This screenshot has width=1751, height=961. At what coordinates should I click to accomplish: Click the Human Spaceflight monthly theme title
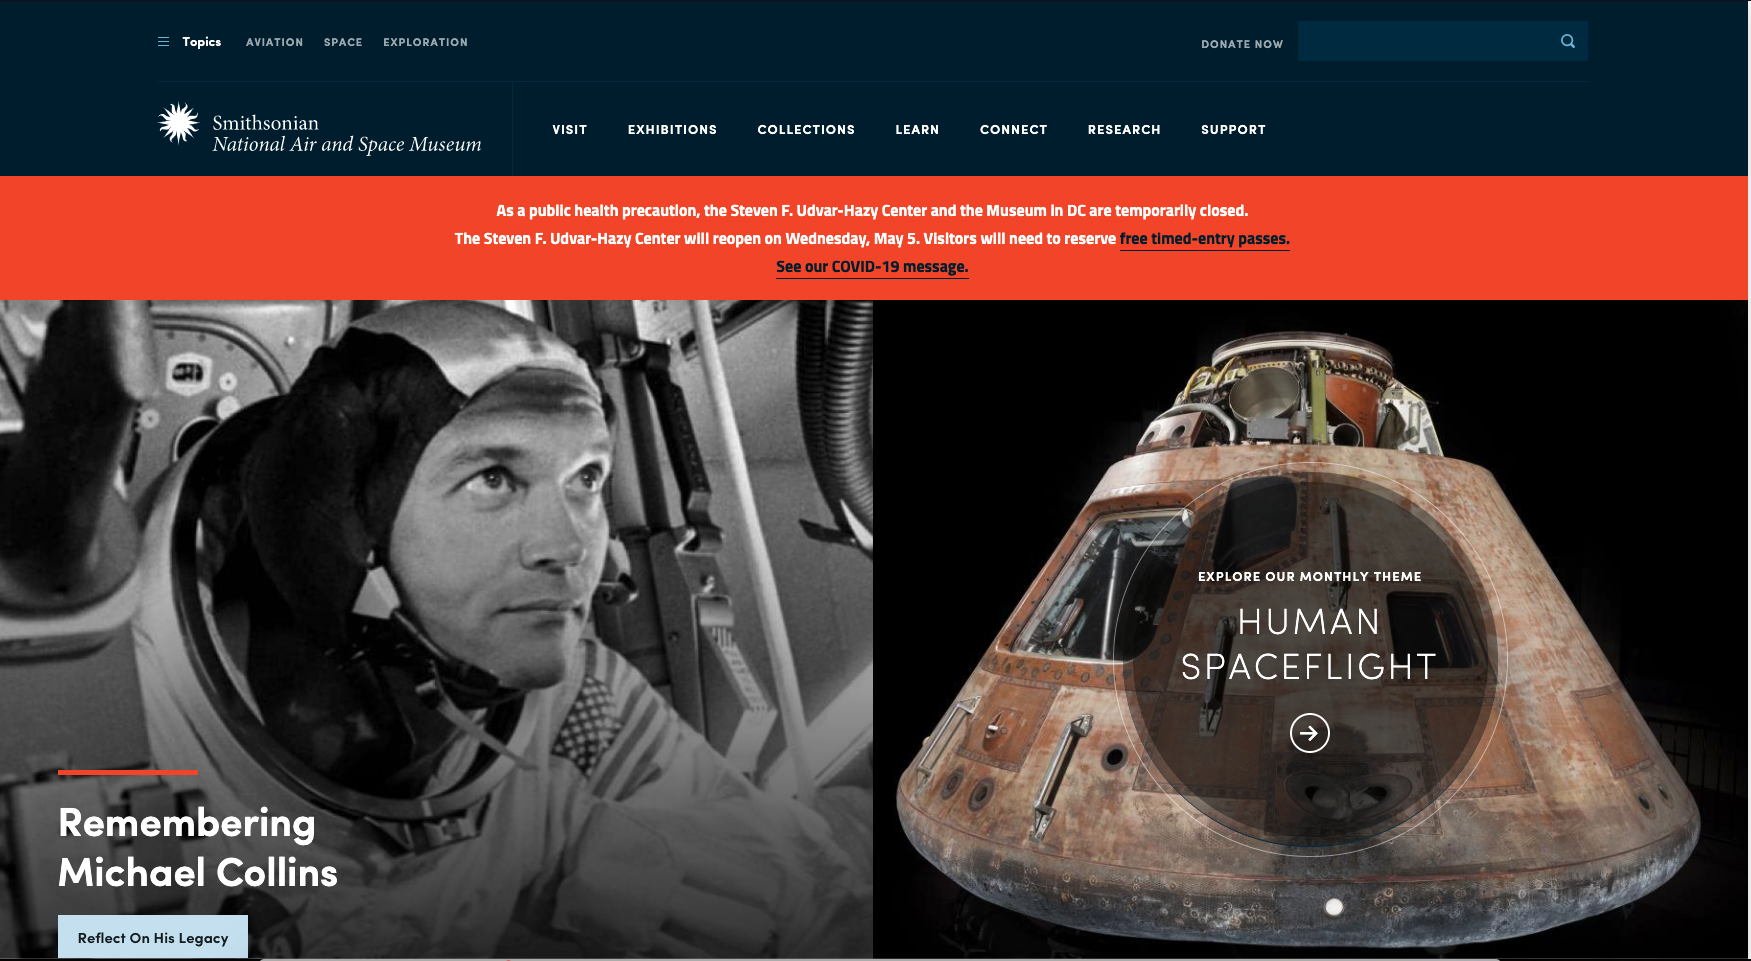coord(1309,644)
